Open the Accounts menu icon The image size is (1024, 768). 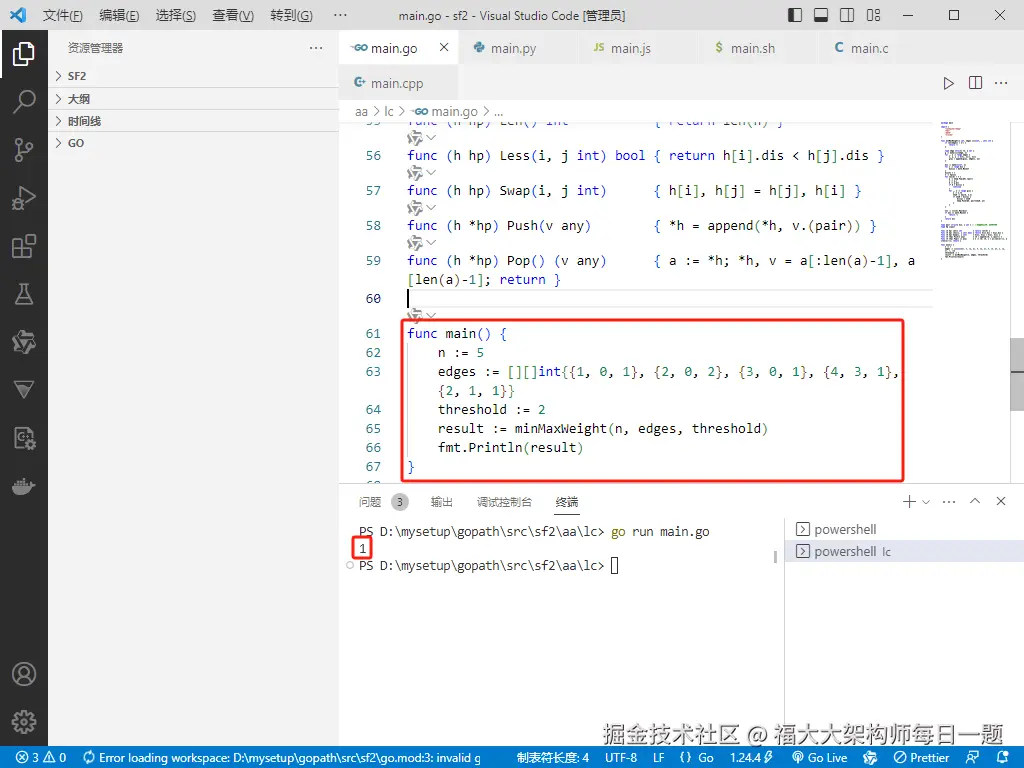pyautogui.click(x=24, y=674)
